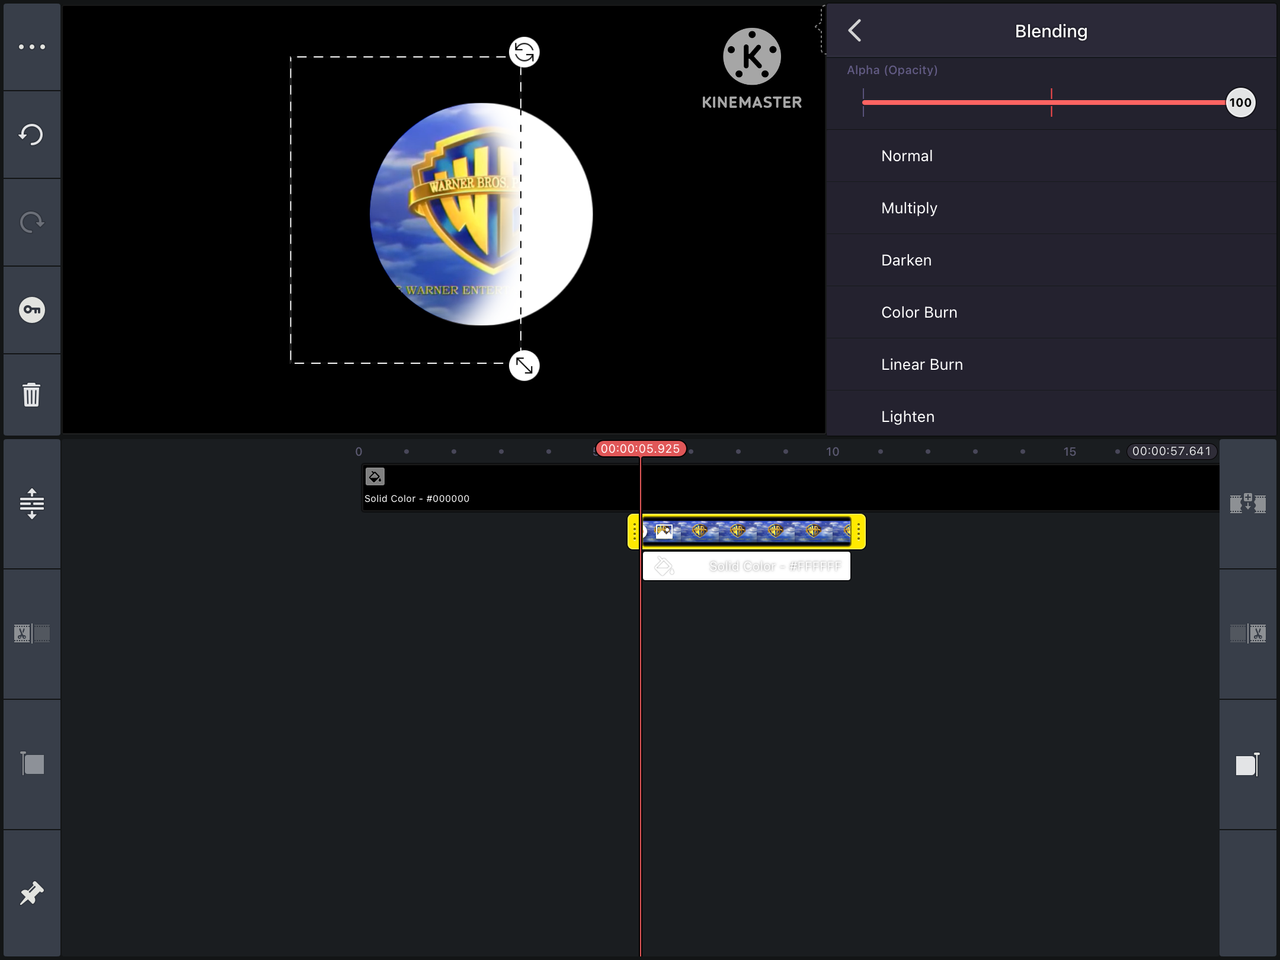Choose the Multiply blending mode
Image resolution: width=1280 pixels, height=960 pixels.
(1051, 208)
